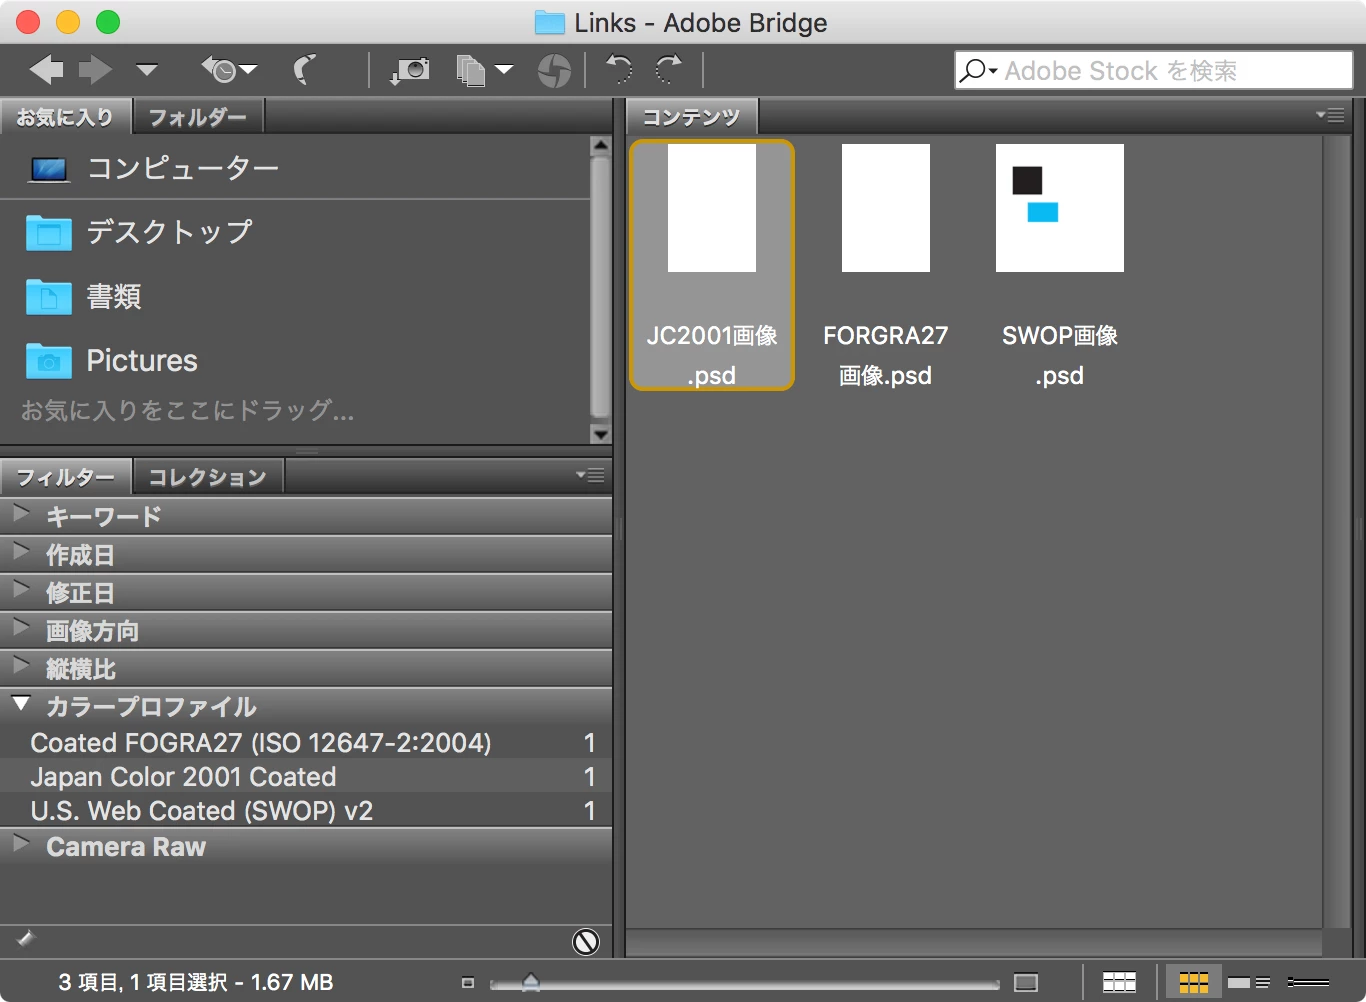This screenshot has height=1002, width=1366.
Task: Open the filter panel flyout menu
Action: click(x=591, y=476)
